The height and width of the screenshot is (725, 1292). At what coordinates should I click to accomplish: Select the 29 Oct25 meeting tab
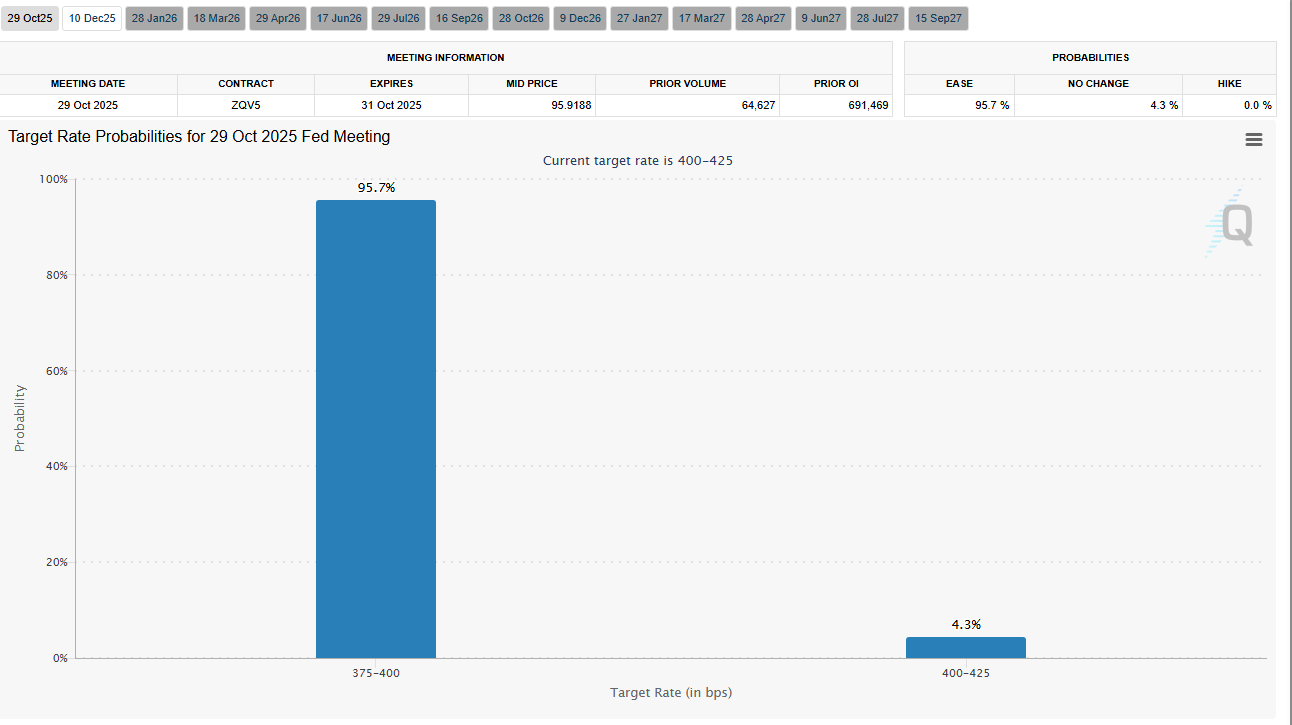coord(29,17)
